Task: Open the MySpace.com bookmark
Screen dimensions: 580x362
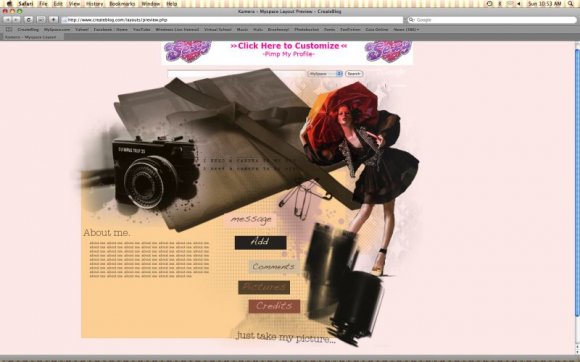Action: (x=57, y=29)
